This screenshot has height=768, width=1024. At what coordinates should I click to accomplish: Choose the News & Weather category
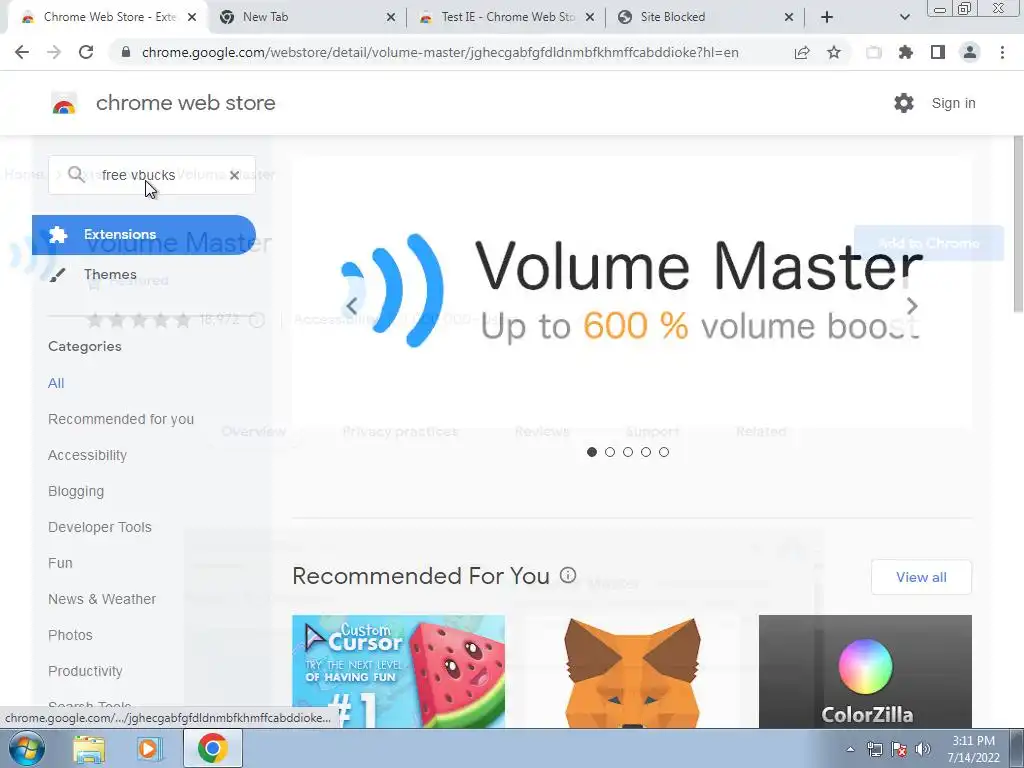click(x=102, y=599)
